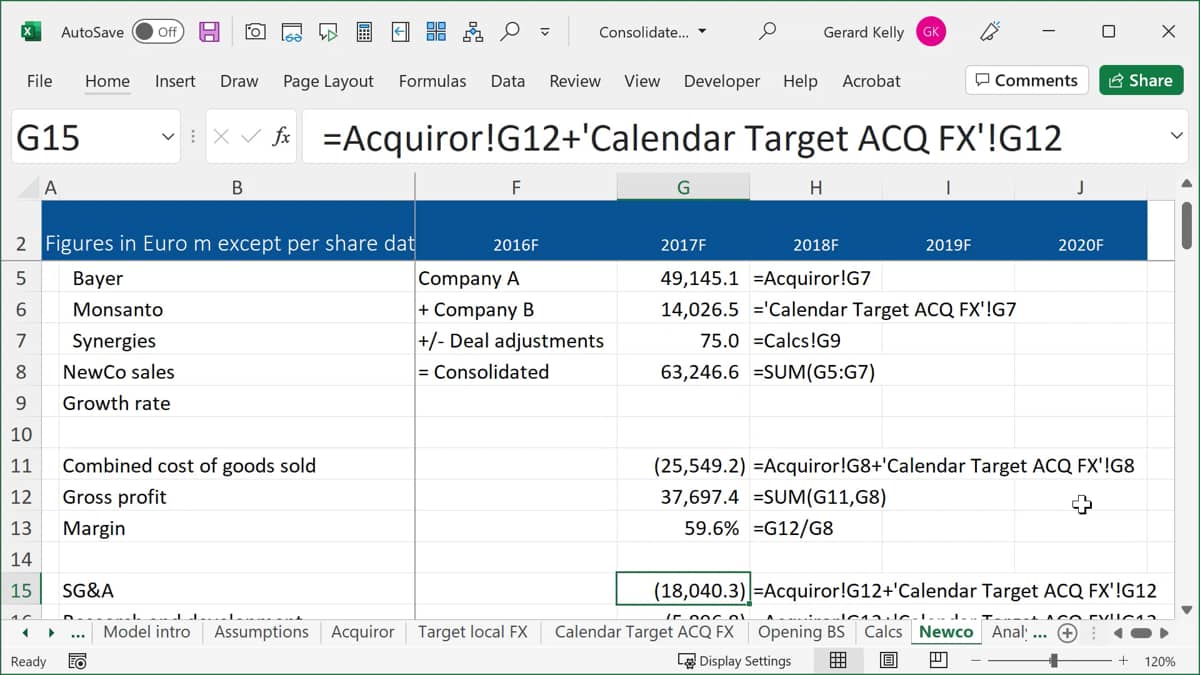1200x675 pixels.
Task: Click the hierarchy diagram icon in Quick Access toolbar
Action: 473,32
